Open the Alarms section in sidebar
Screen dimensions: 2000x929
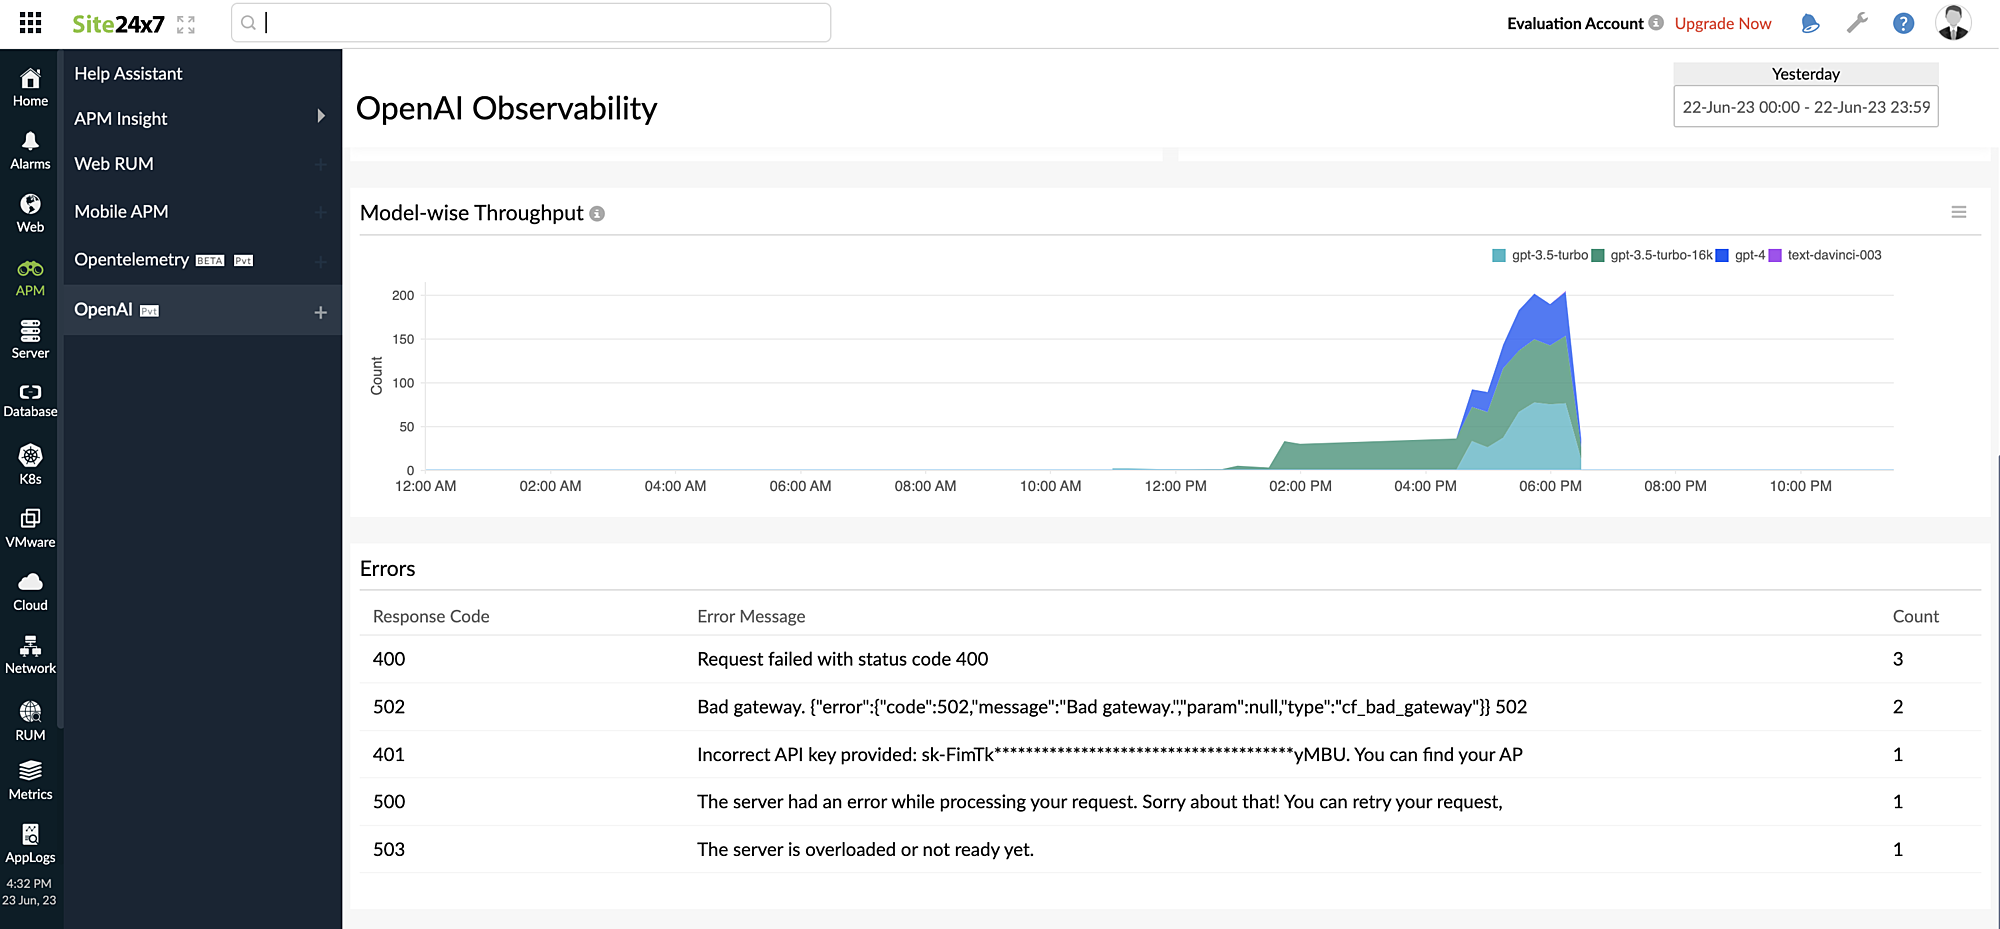tap(29, 148)
